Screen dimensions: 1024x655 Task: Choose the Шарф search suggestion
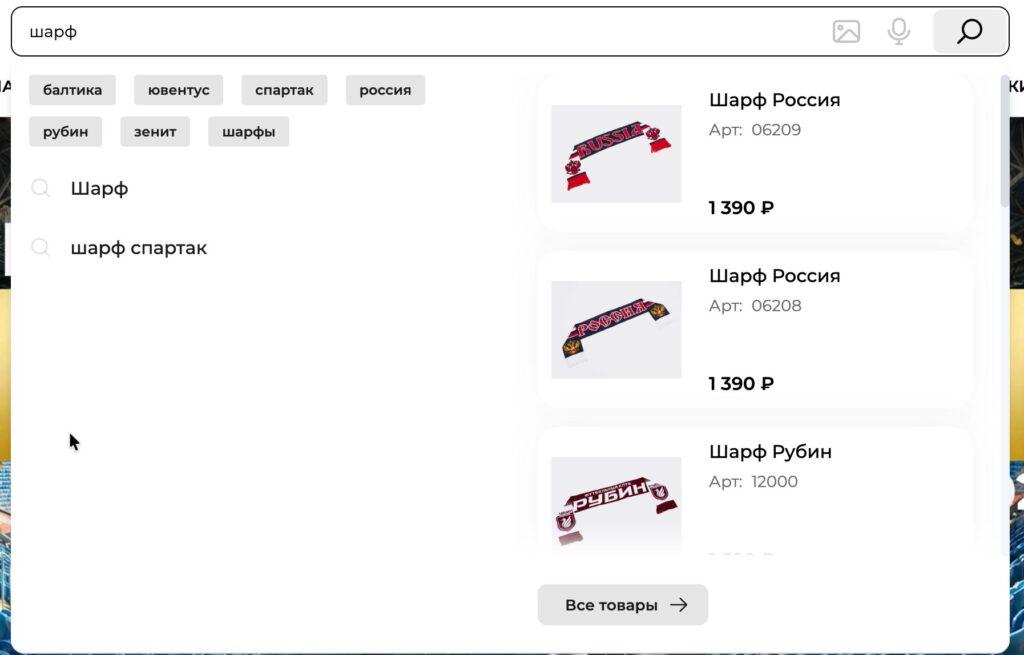click(99, 189)
